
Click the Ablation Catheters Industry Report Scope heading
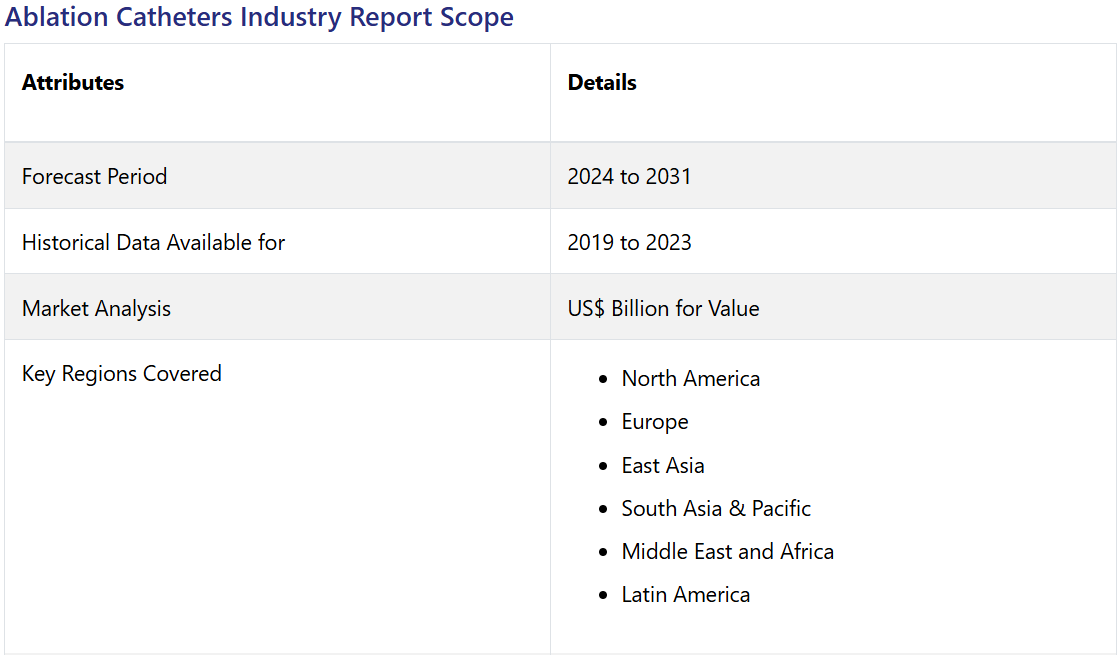pyautogui.click(x=259, y=17)
